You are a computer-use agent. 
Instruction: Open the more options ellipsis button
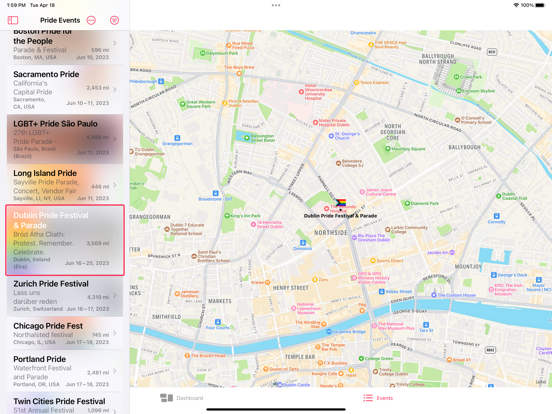[x=91, y=20]
